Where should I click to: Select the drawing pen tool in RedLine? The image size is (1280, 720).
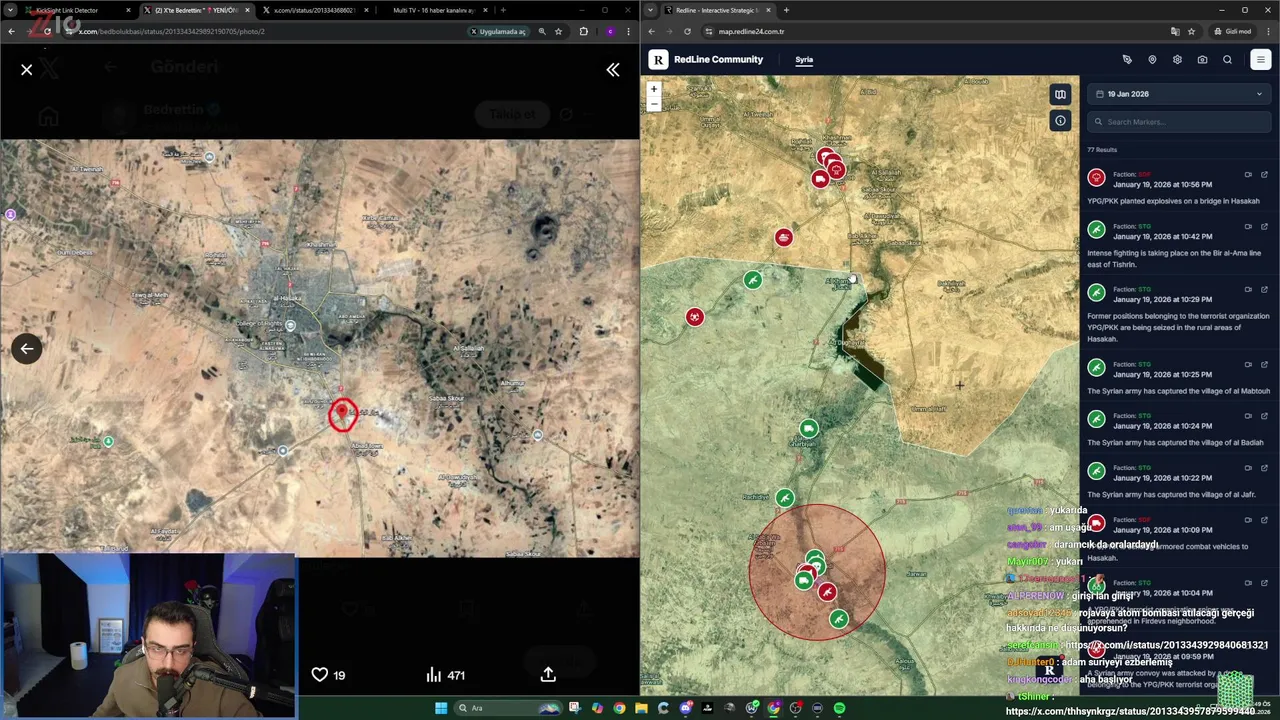(x=1127, y=59)
